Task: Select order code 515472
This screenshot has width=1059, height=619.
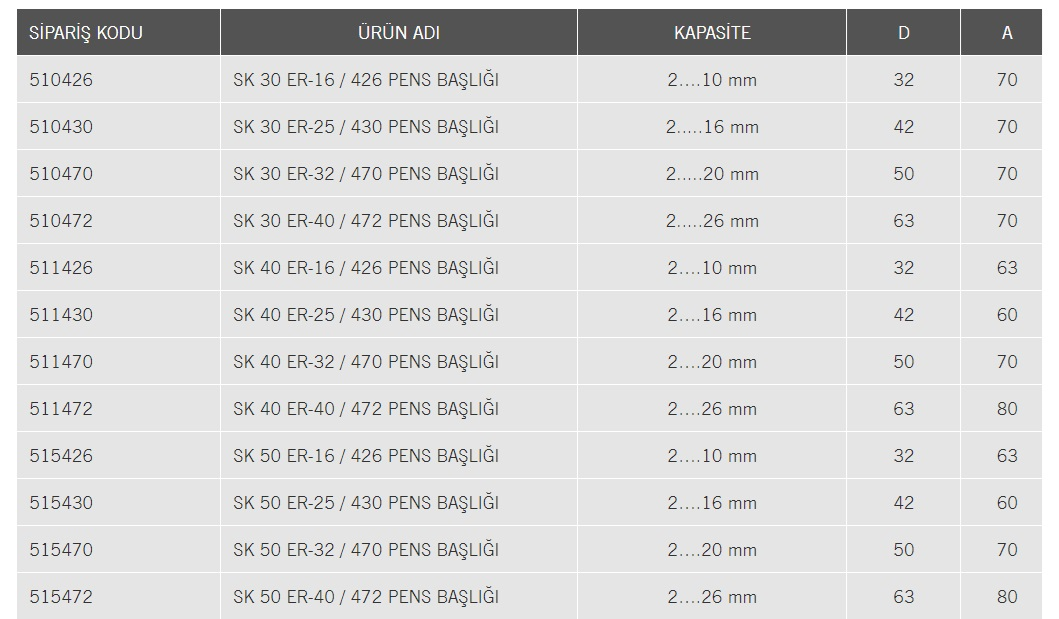Action: pos(61,597)
